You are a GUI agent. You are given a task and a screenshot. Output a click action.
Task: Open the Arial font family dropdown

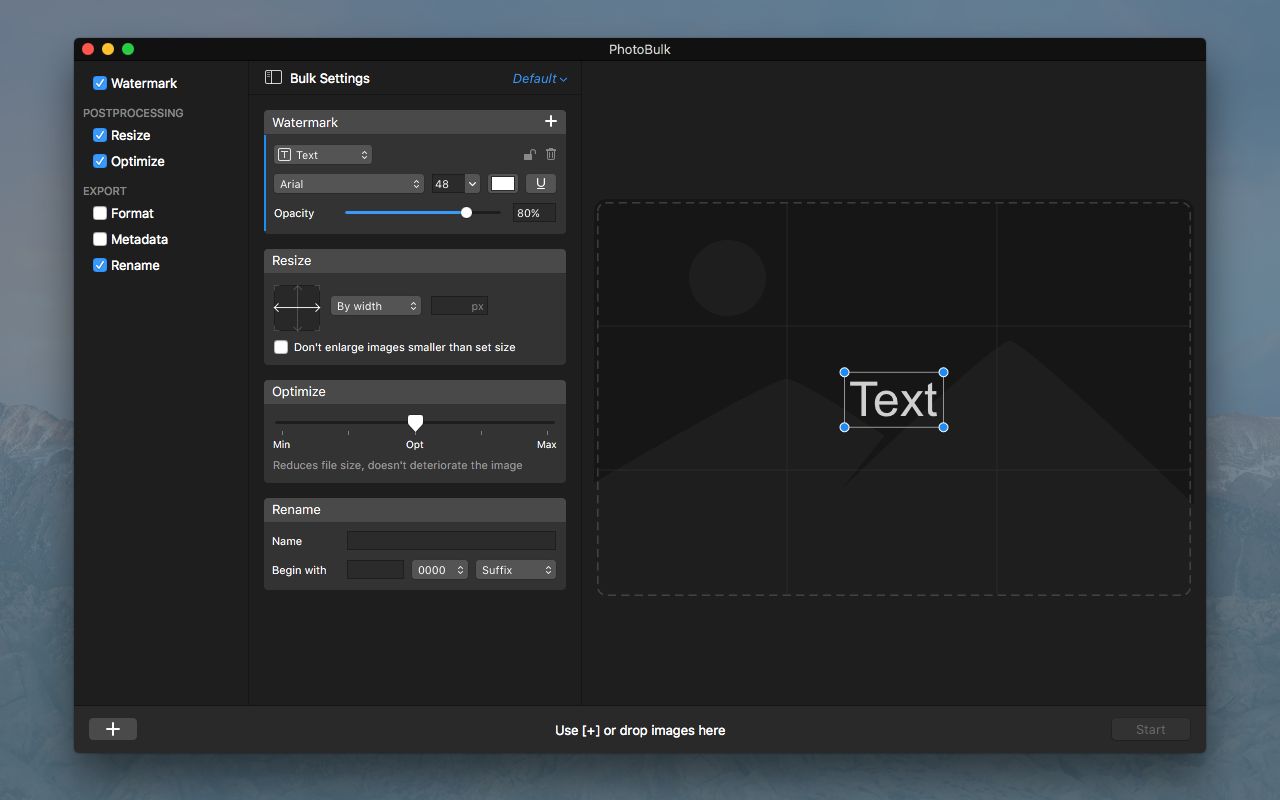point(348,183)
